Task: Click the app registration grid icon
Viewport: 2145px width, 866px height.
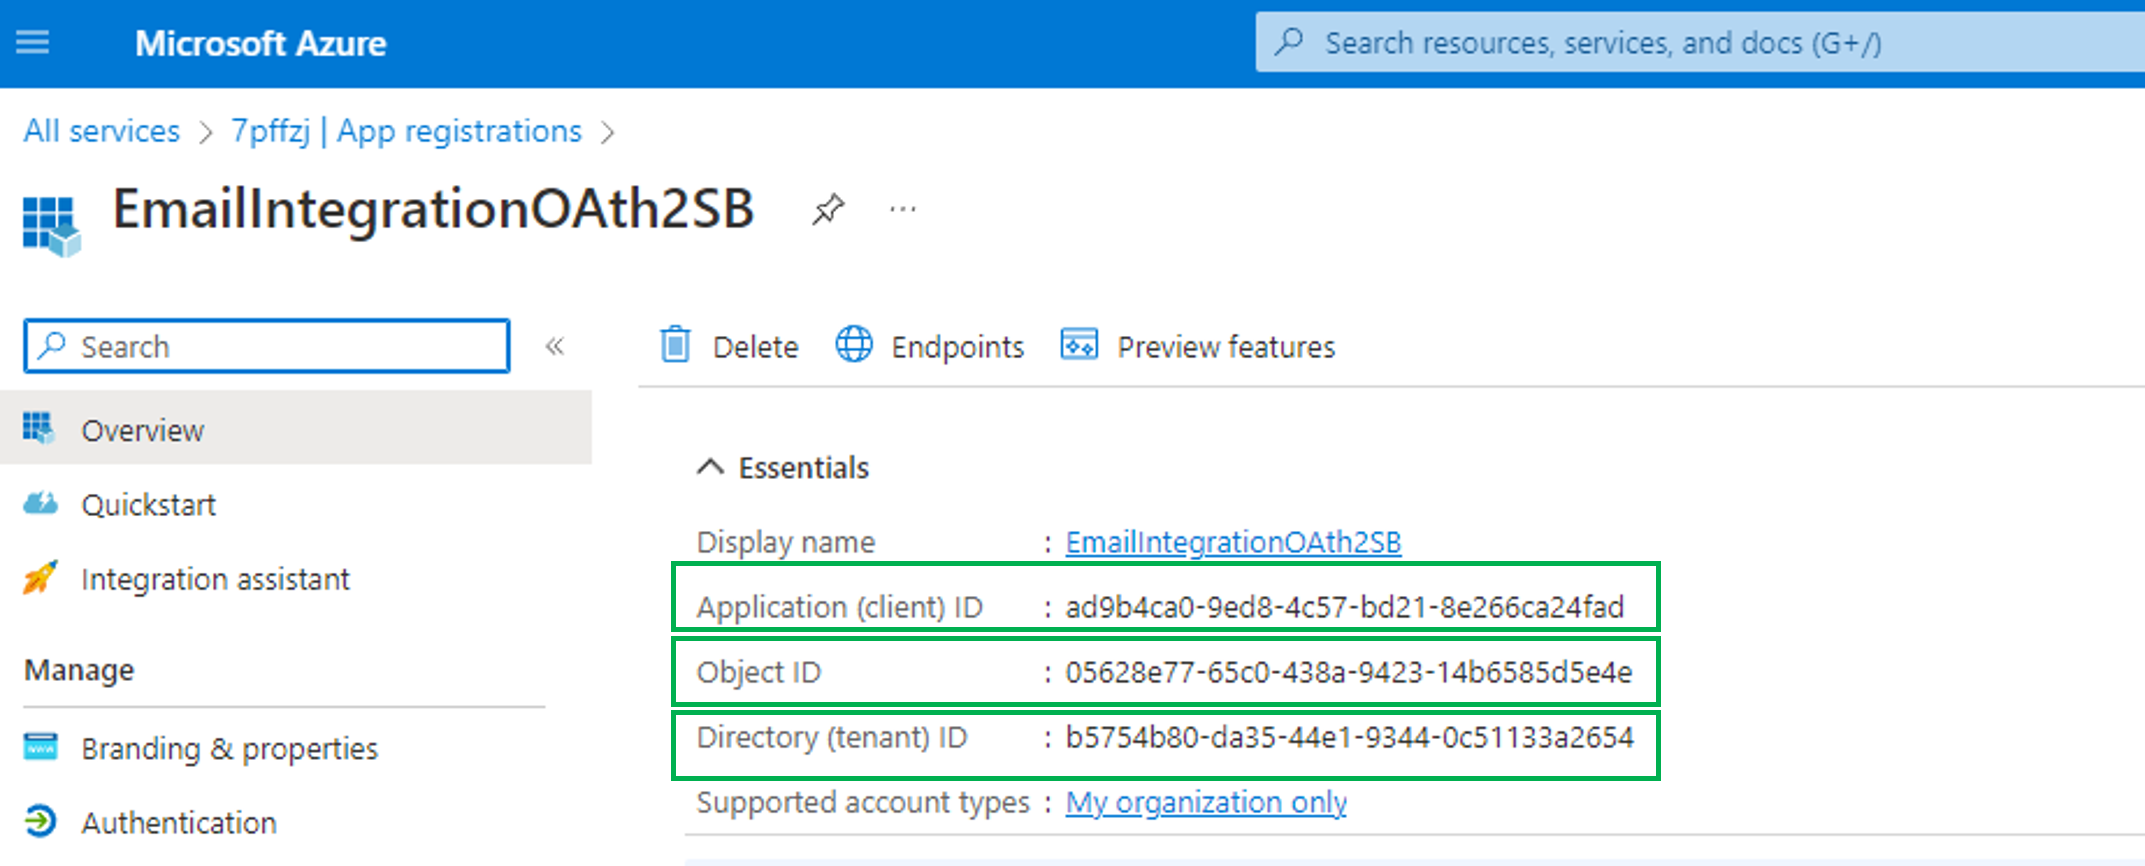Action: 52,225
